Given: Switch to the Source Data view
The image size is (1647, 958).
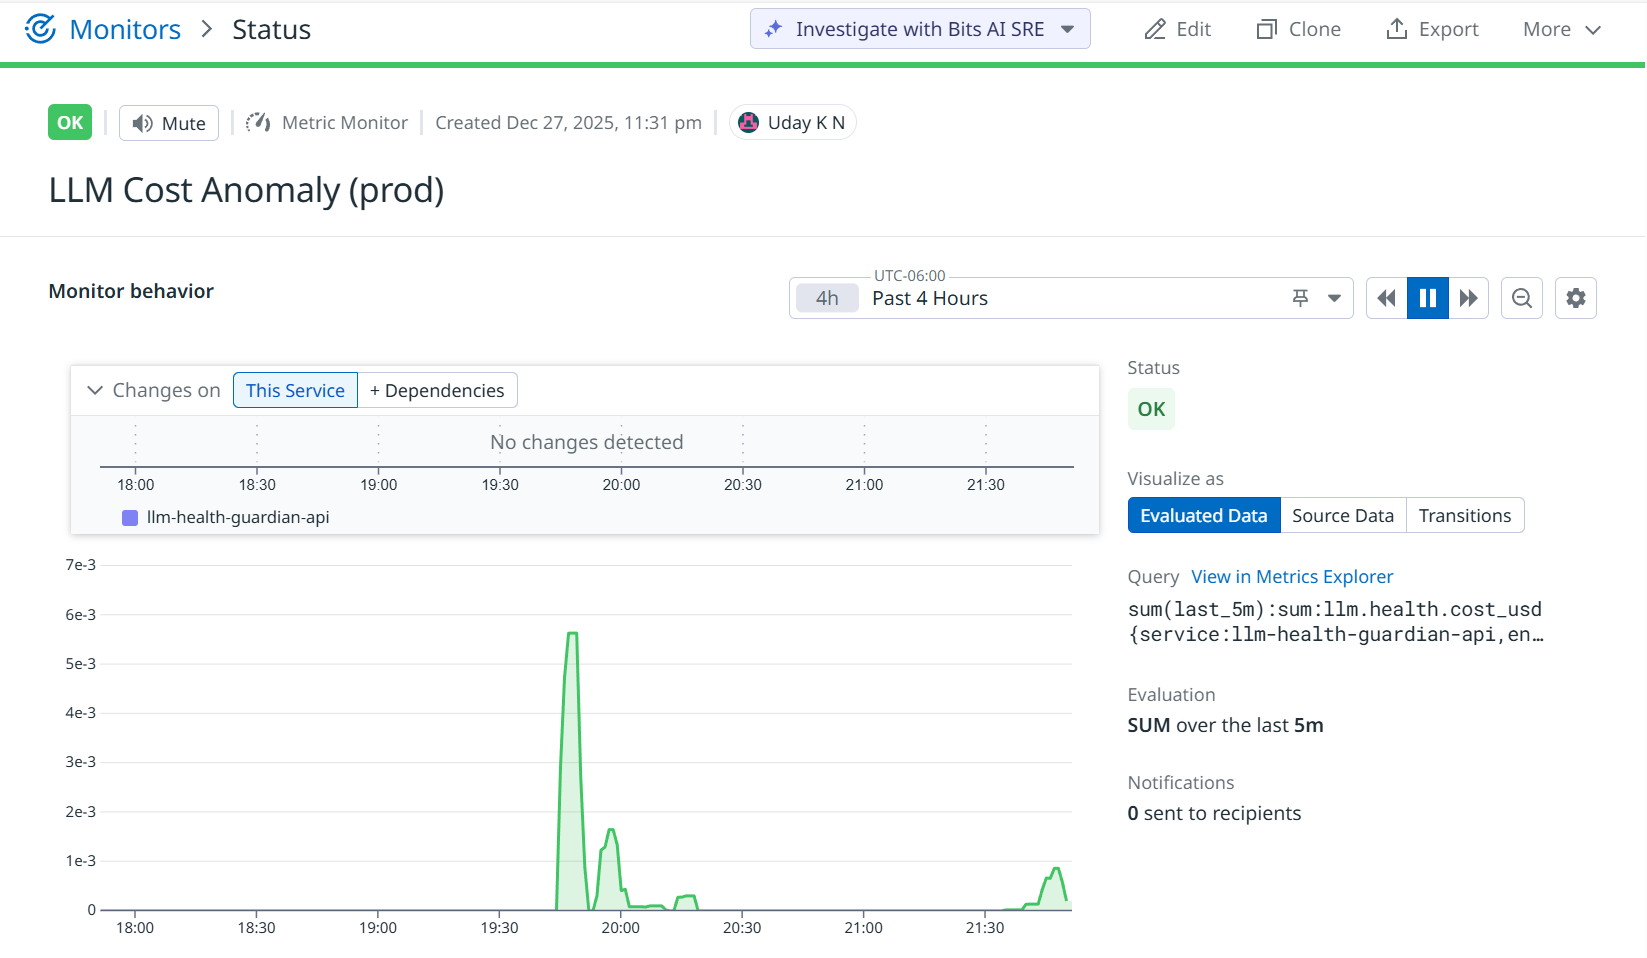Looking at the screenshot, I should pyautogui.click(x=1342, y=515).
